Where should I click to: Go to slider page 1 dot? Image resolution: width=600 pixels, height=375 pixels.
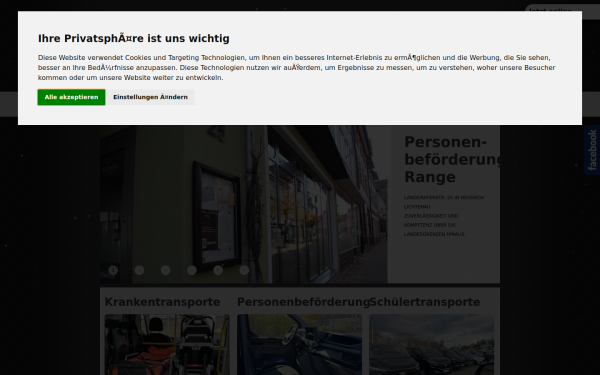(113, 270)
